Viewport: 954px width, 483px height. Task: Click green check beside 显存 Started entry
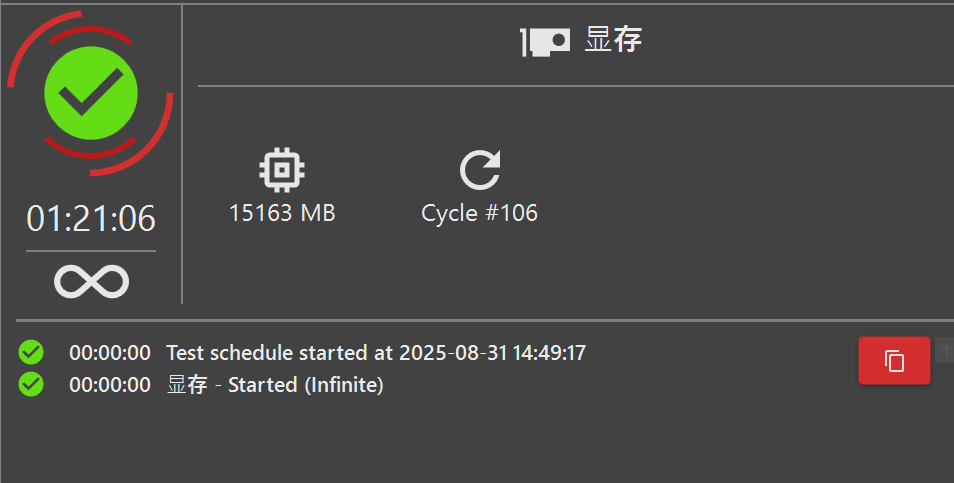click(x=31, y=384)
